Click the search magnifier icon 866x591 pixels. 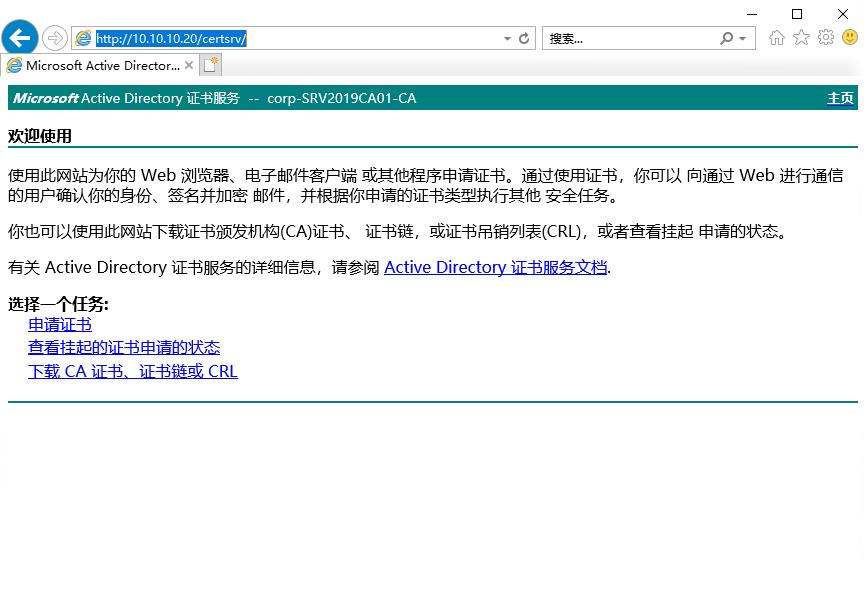click(x=727, y=38)
